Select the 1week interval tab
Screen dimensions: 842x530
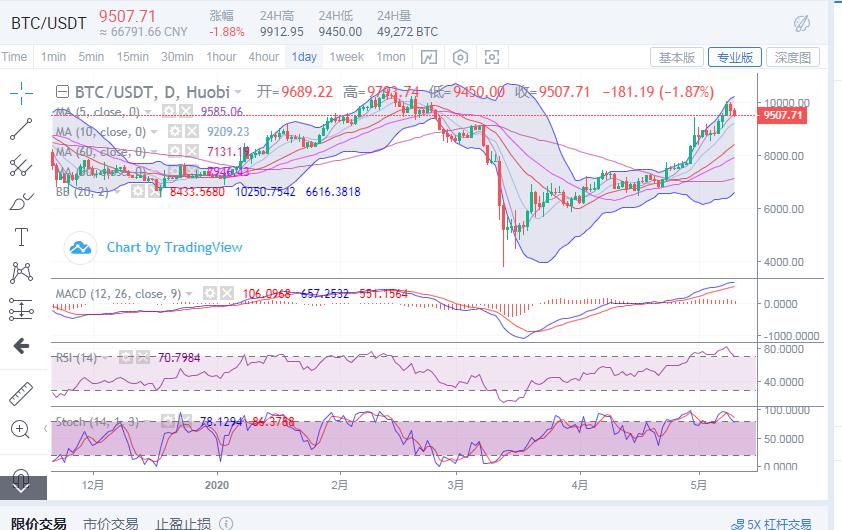coord(346,57)
